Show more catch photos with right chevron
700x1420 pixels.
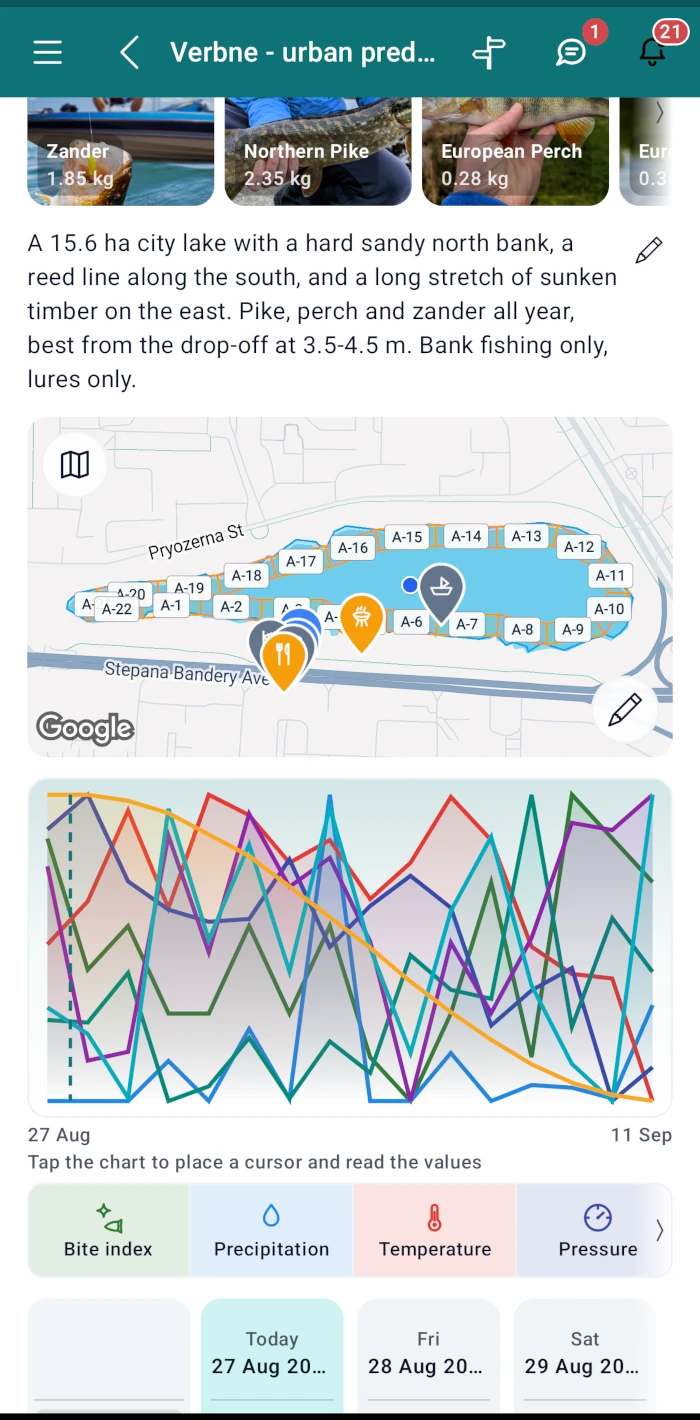click(x=659, y=114)
